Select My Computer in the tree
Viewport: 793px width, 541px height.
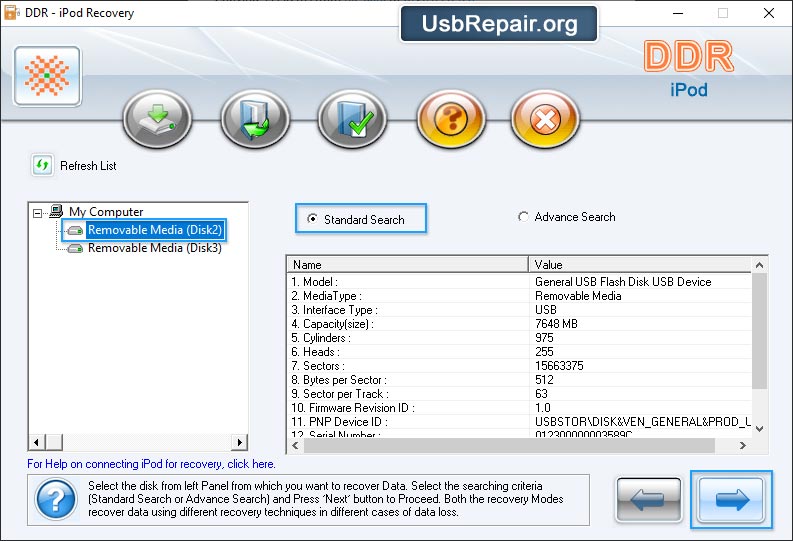tap(106, 211)
